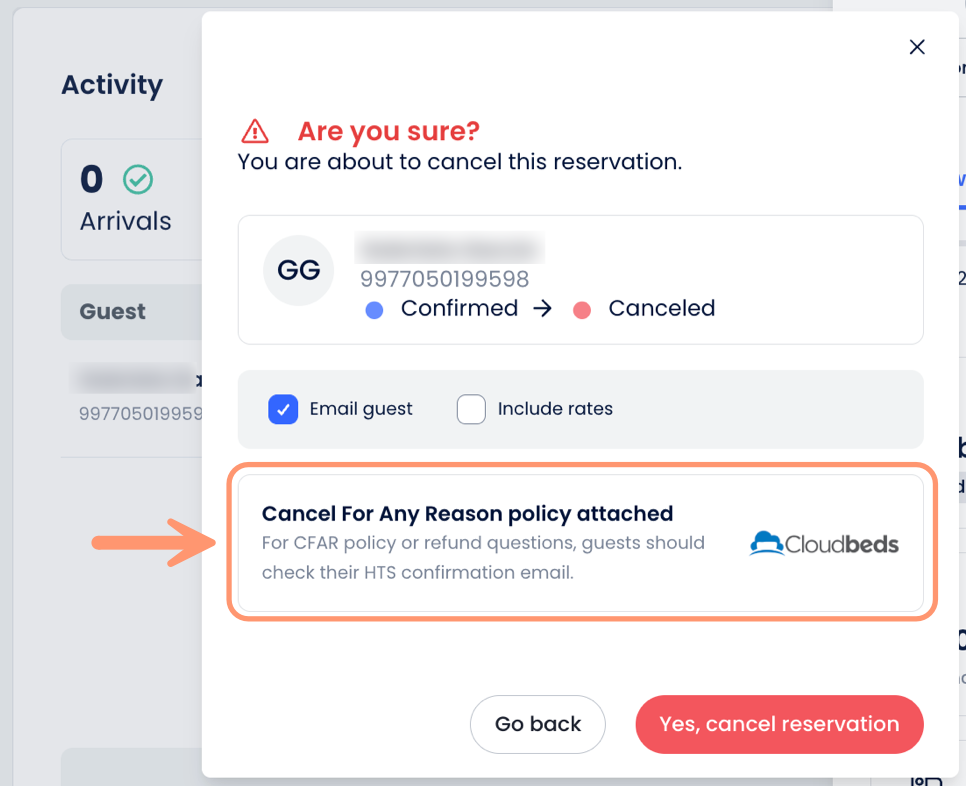Click the red Canceled status dot

pos(582,310)
